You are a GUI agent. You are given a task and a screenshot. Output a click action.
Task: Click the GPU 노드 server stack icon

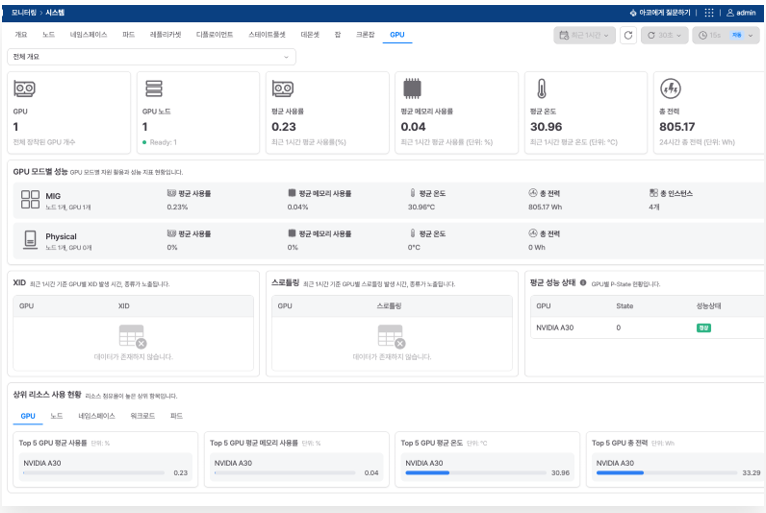click(153, 88)
